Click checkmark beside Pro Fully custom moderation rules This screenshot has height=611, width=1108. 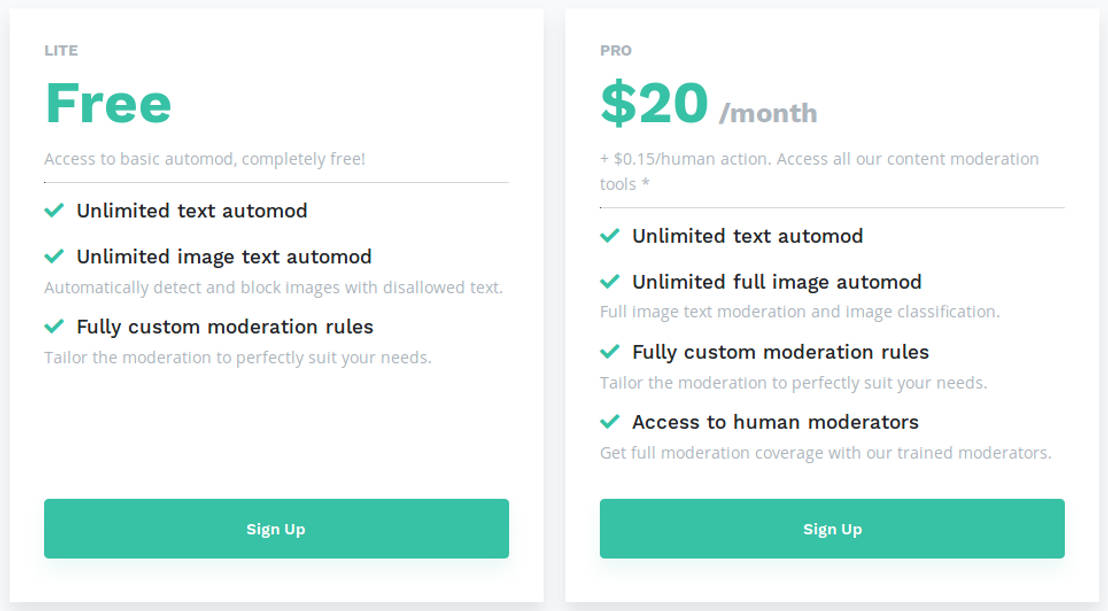(x=609, y=352)
